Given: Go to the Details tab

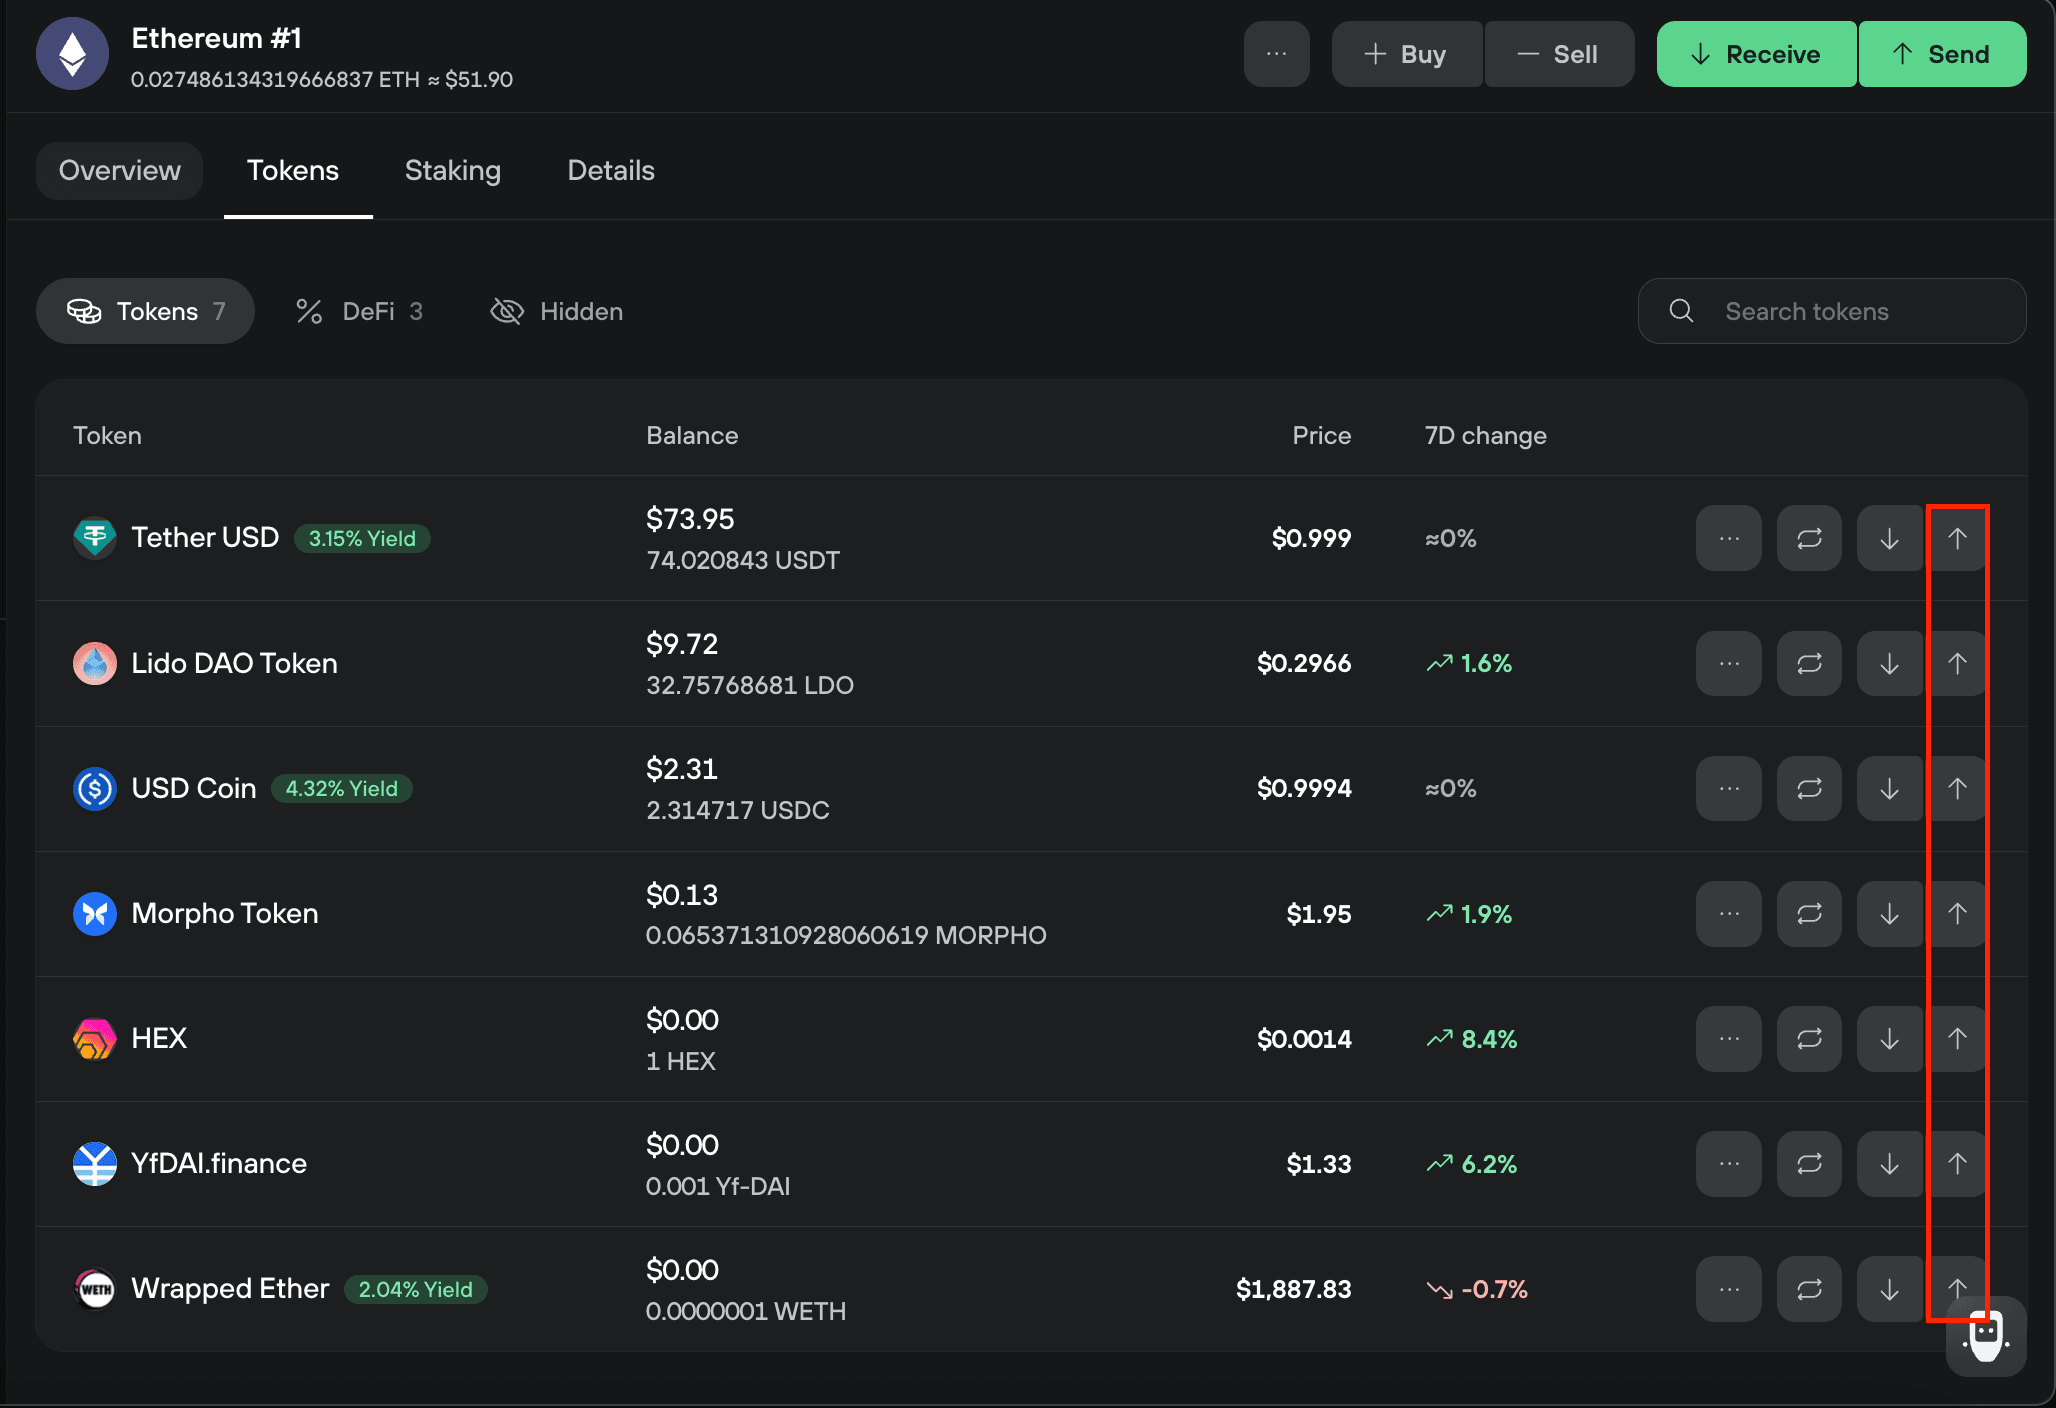Looking at the screenshot, I should click(x=611, y=170).
